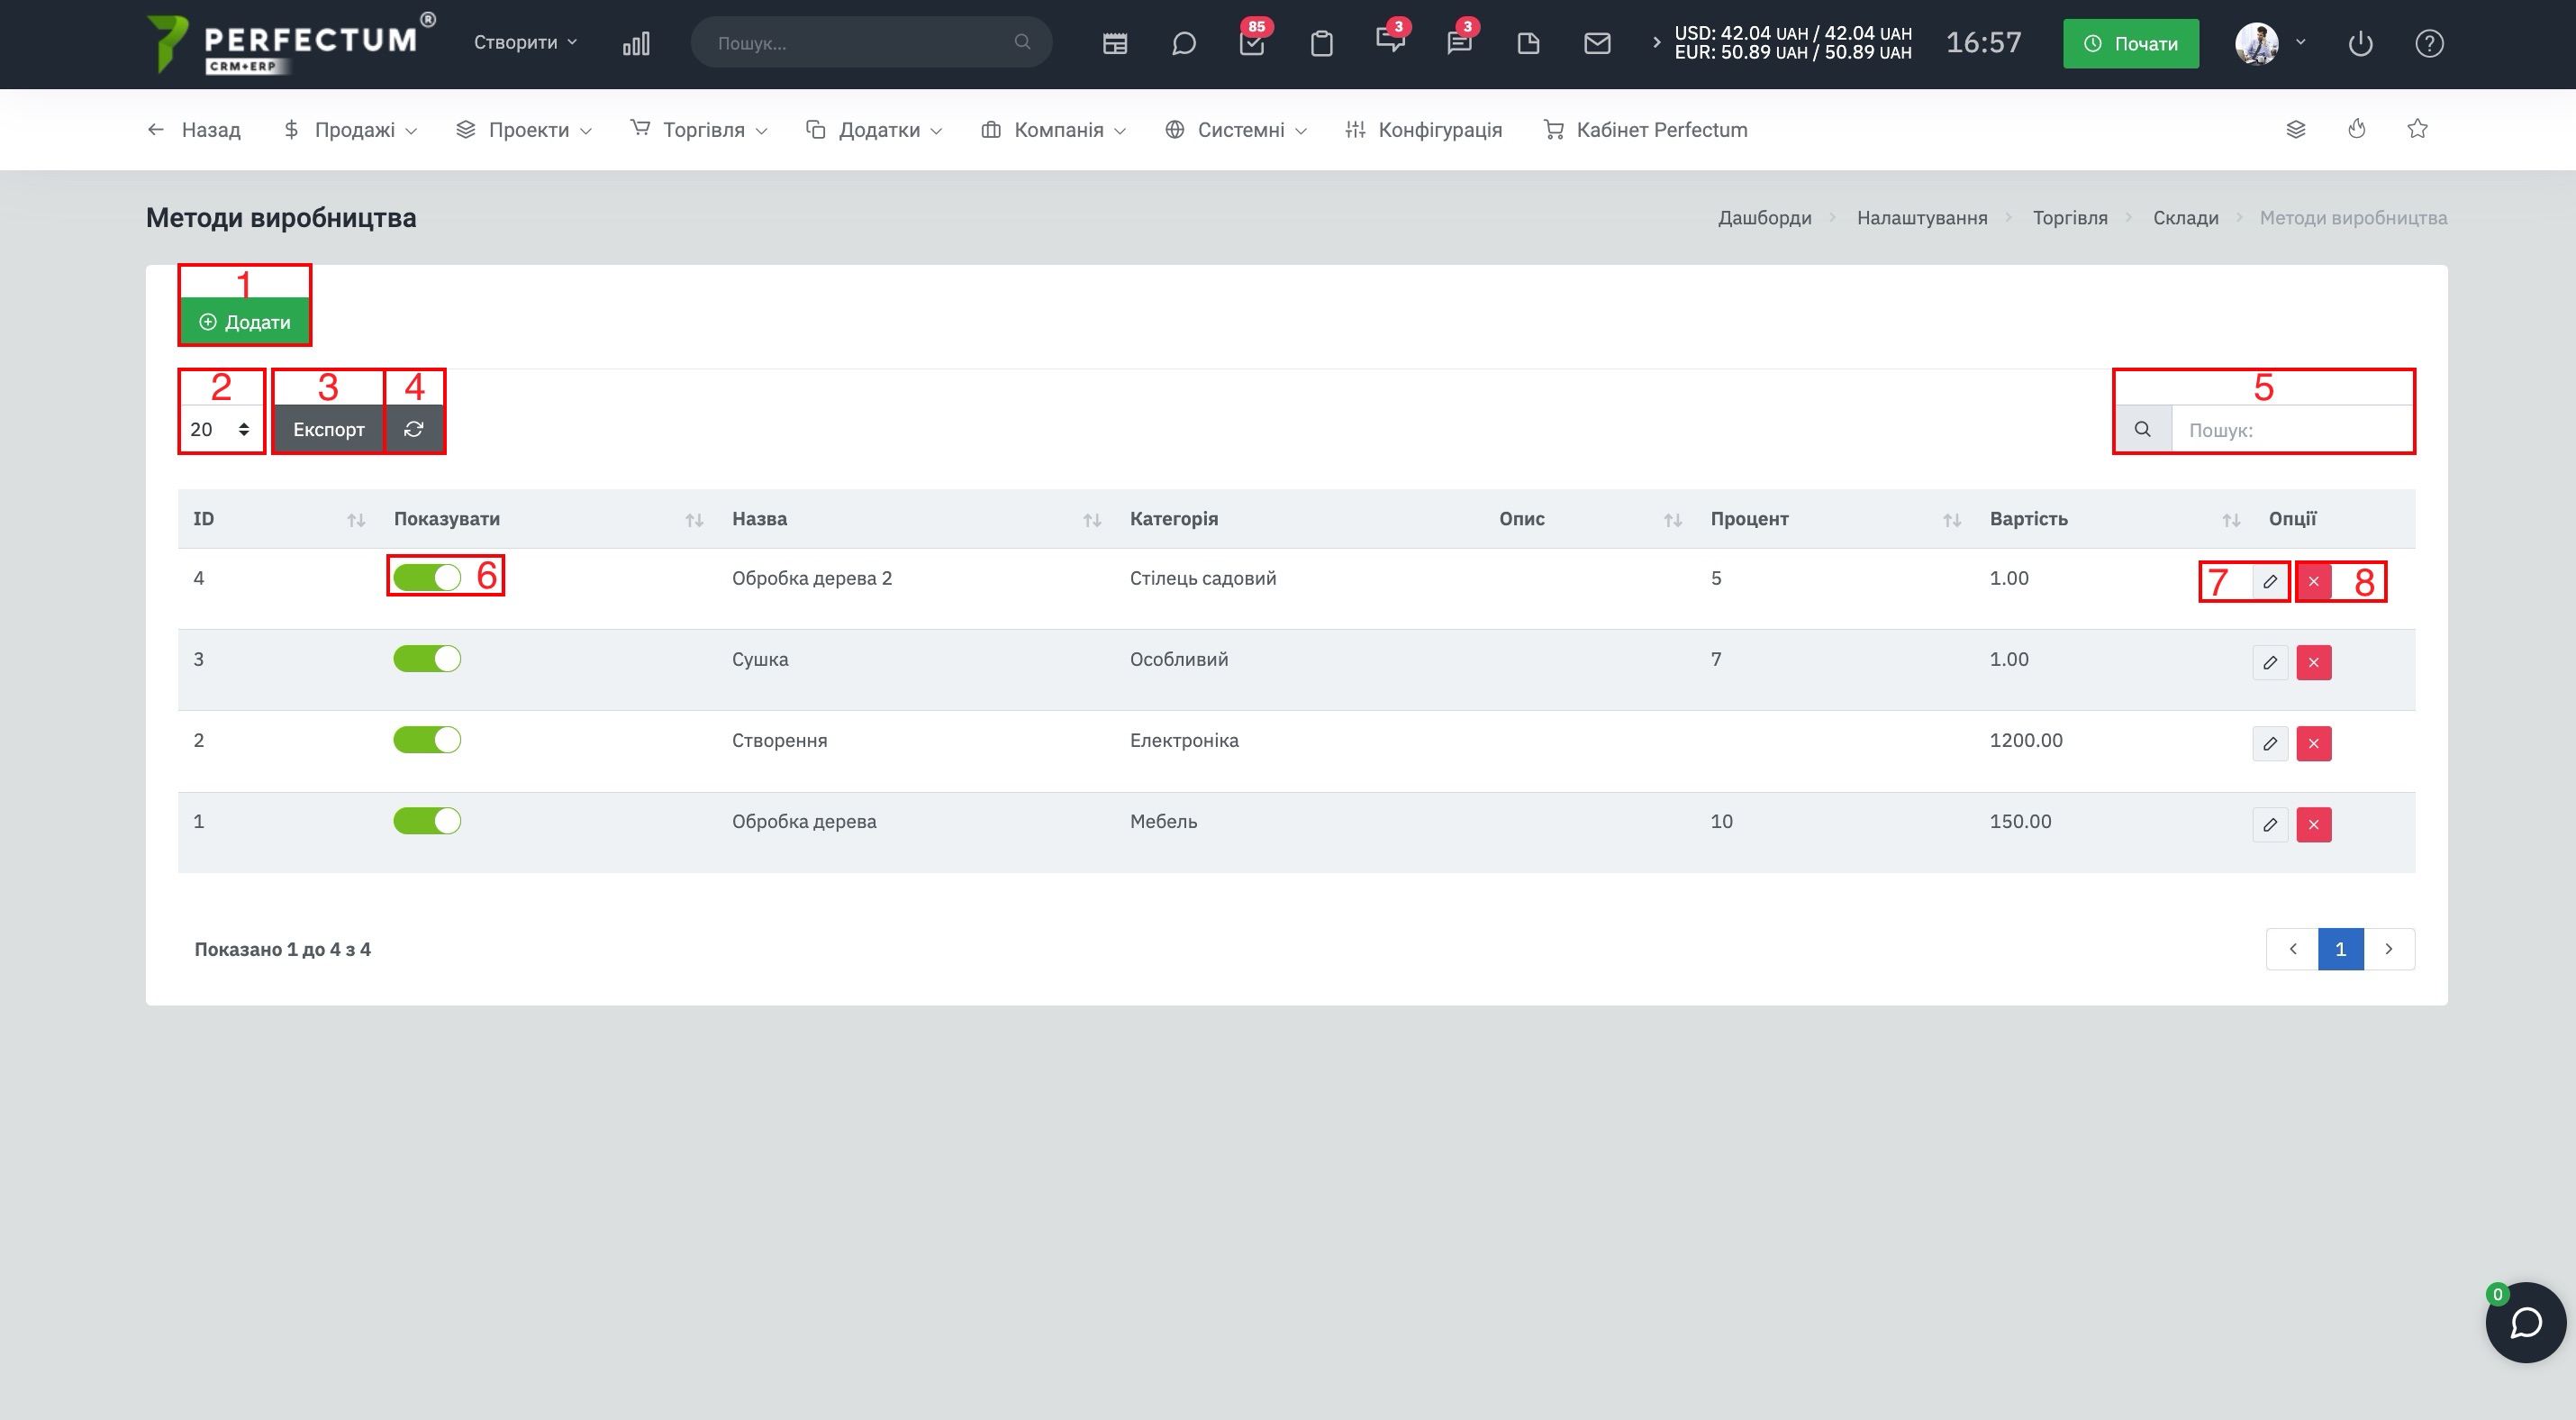Expand the Створити dropdown
This screenshot has width=2576, height=1420.
(525, 42)
